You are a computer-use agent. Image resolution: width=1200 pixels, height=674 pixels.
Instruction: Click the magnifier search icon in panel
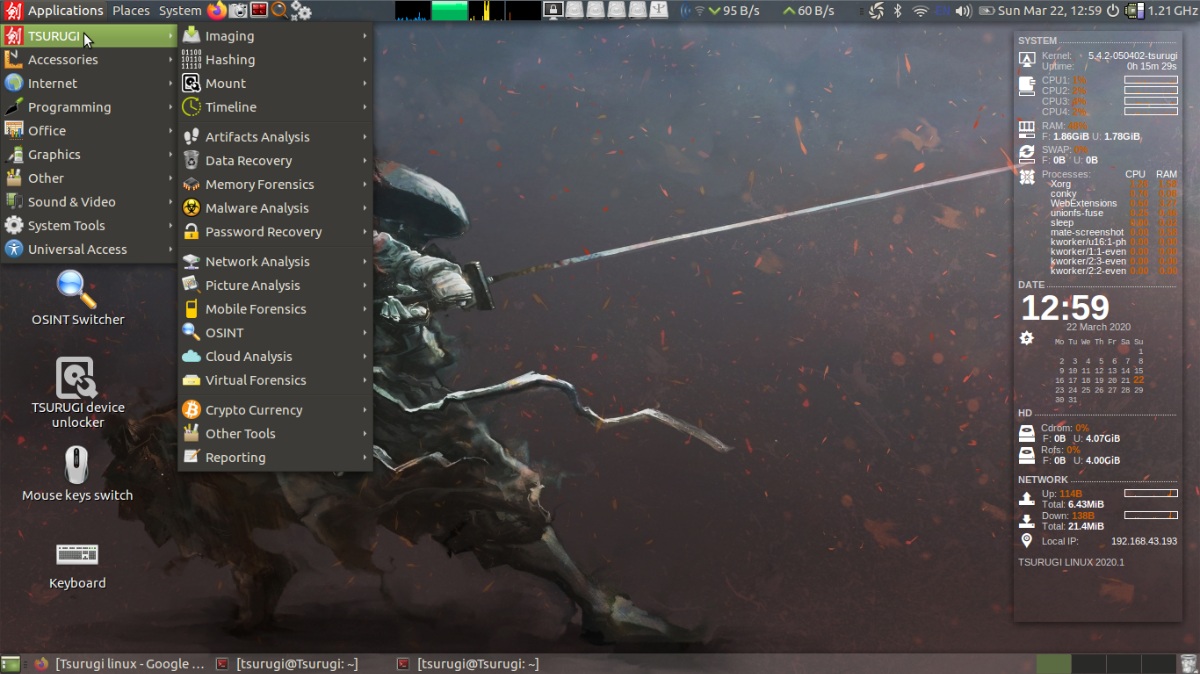(279, 11)
